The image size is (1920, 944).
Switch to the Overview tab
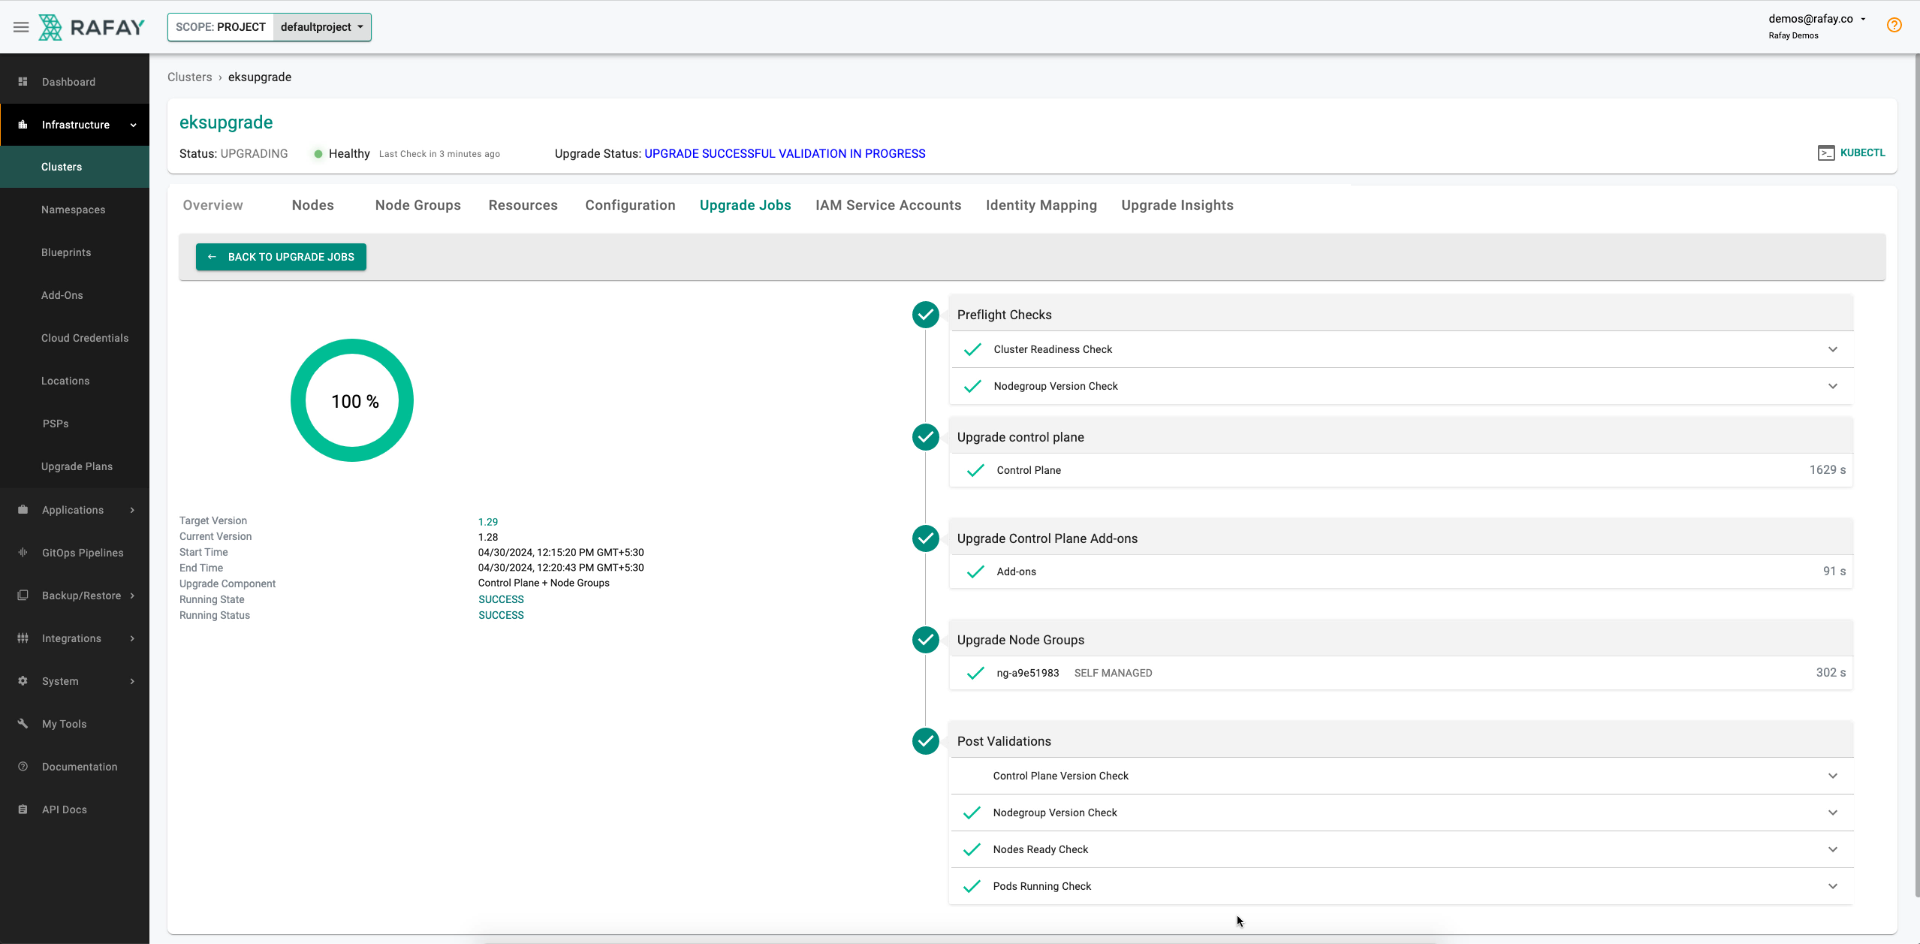[x=213, y=205]
